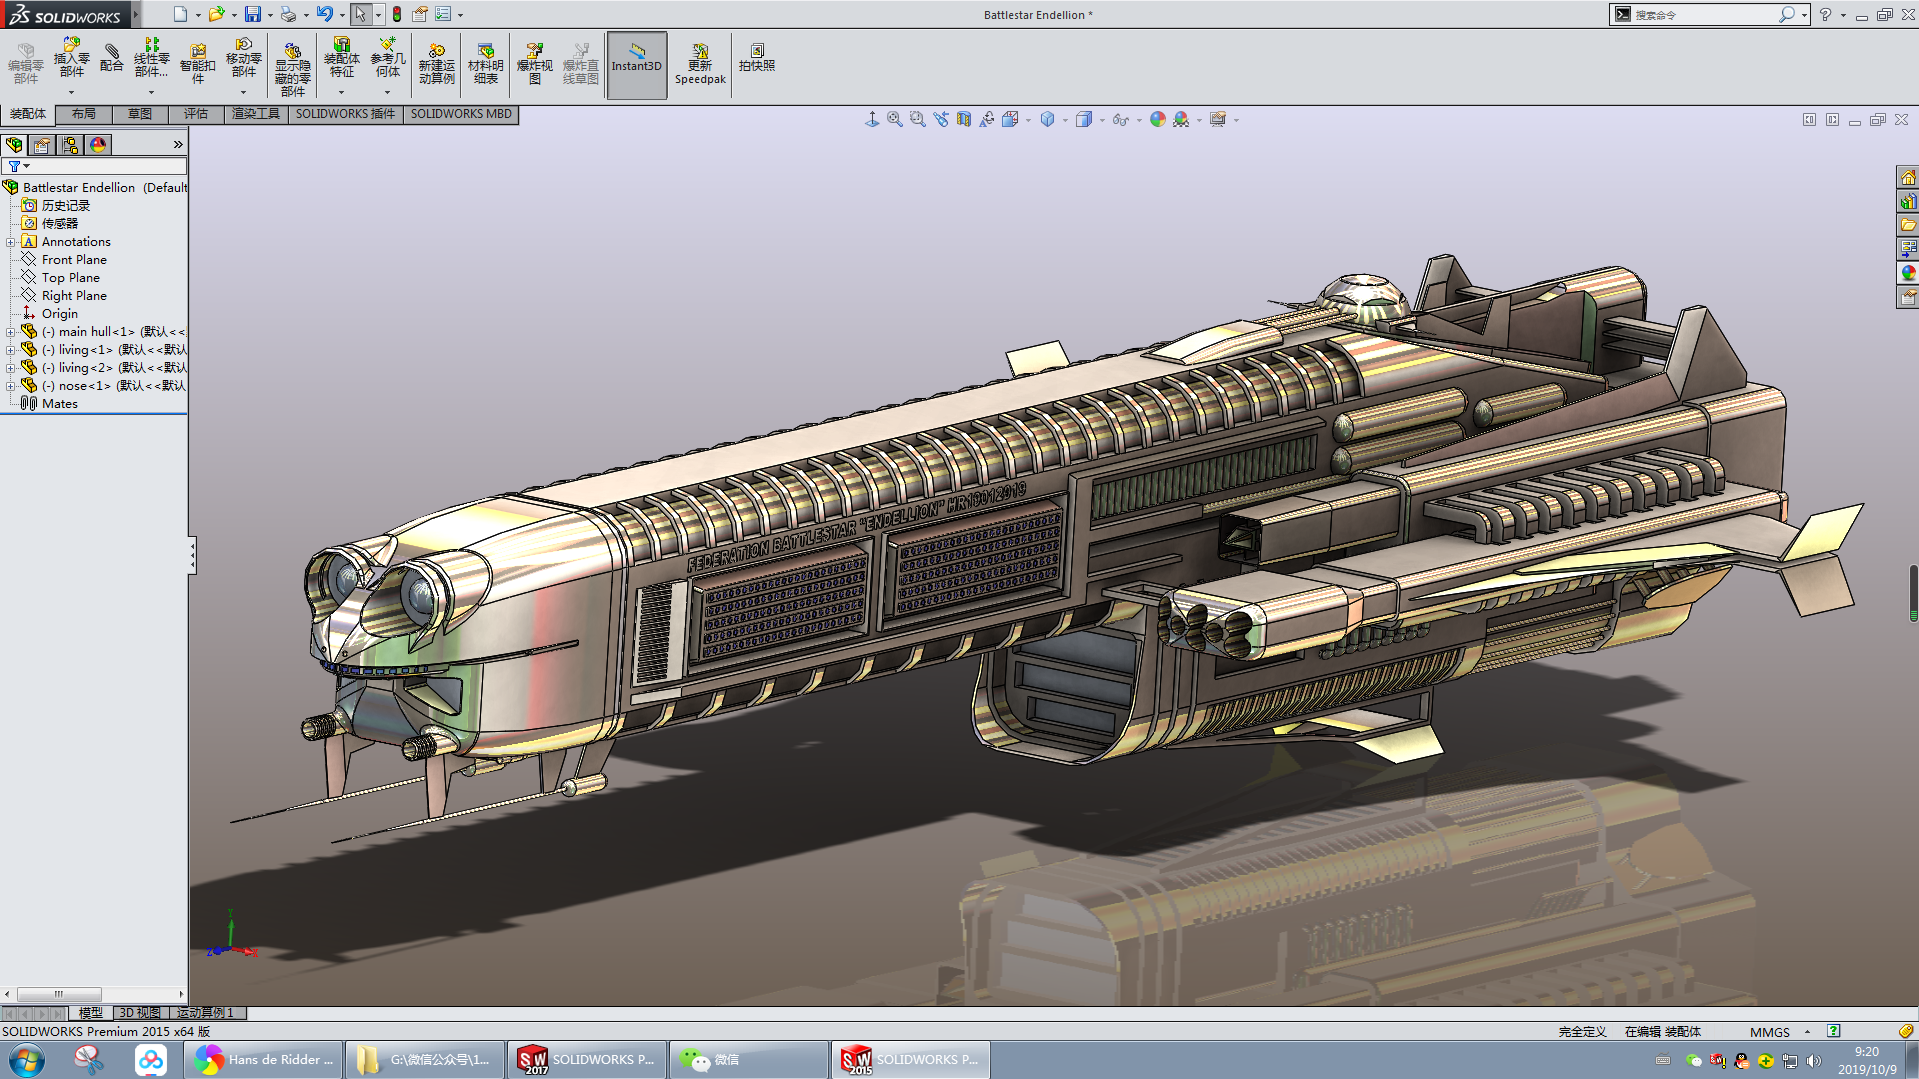Open File Explorer folder icon in task pane
The height and width of the screenshot is (1079, 1919).
pos(1908,225)
